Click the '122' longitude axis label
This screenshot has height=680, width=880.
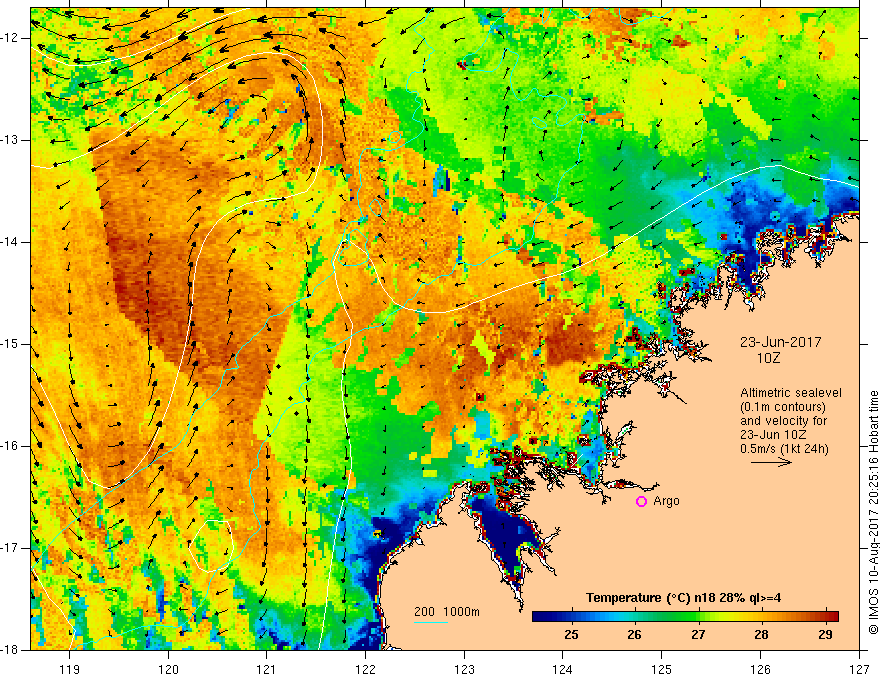coord(365,669)
